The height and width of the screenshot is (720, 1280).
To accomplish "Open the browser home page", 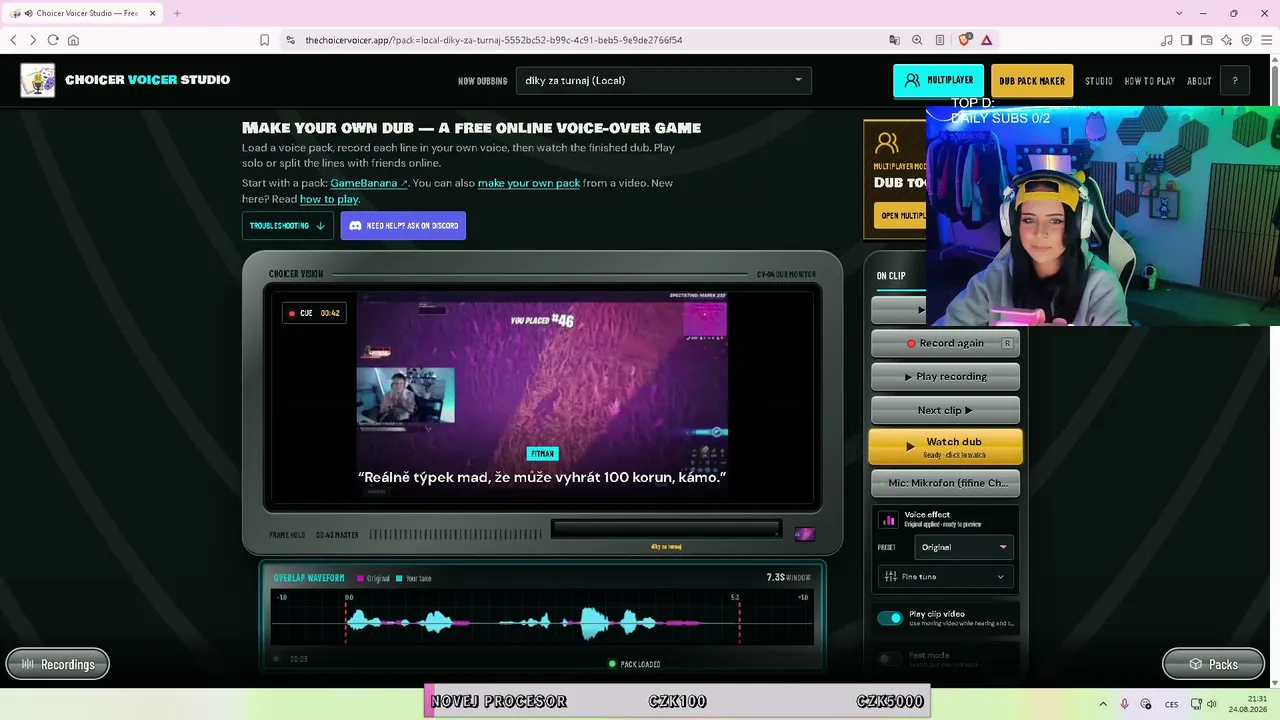I will coord(73,40).
